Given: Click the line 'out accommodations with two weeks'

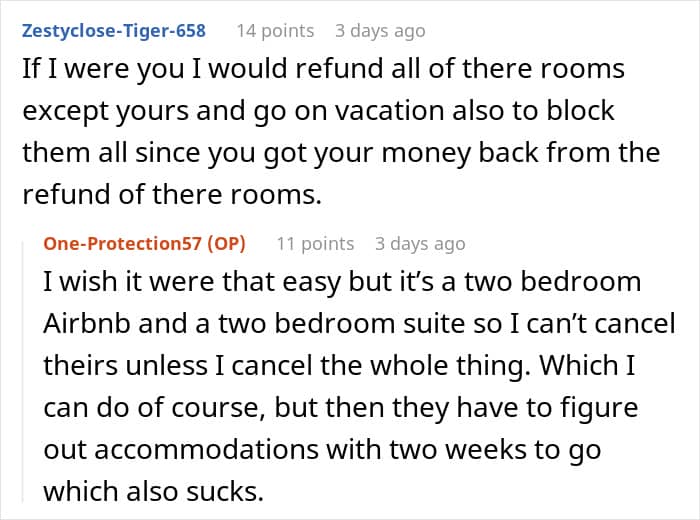Looking at the screenshot, I should [322, 450].
